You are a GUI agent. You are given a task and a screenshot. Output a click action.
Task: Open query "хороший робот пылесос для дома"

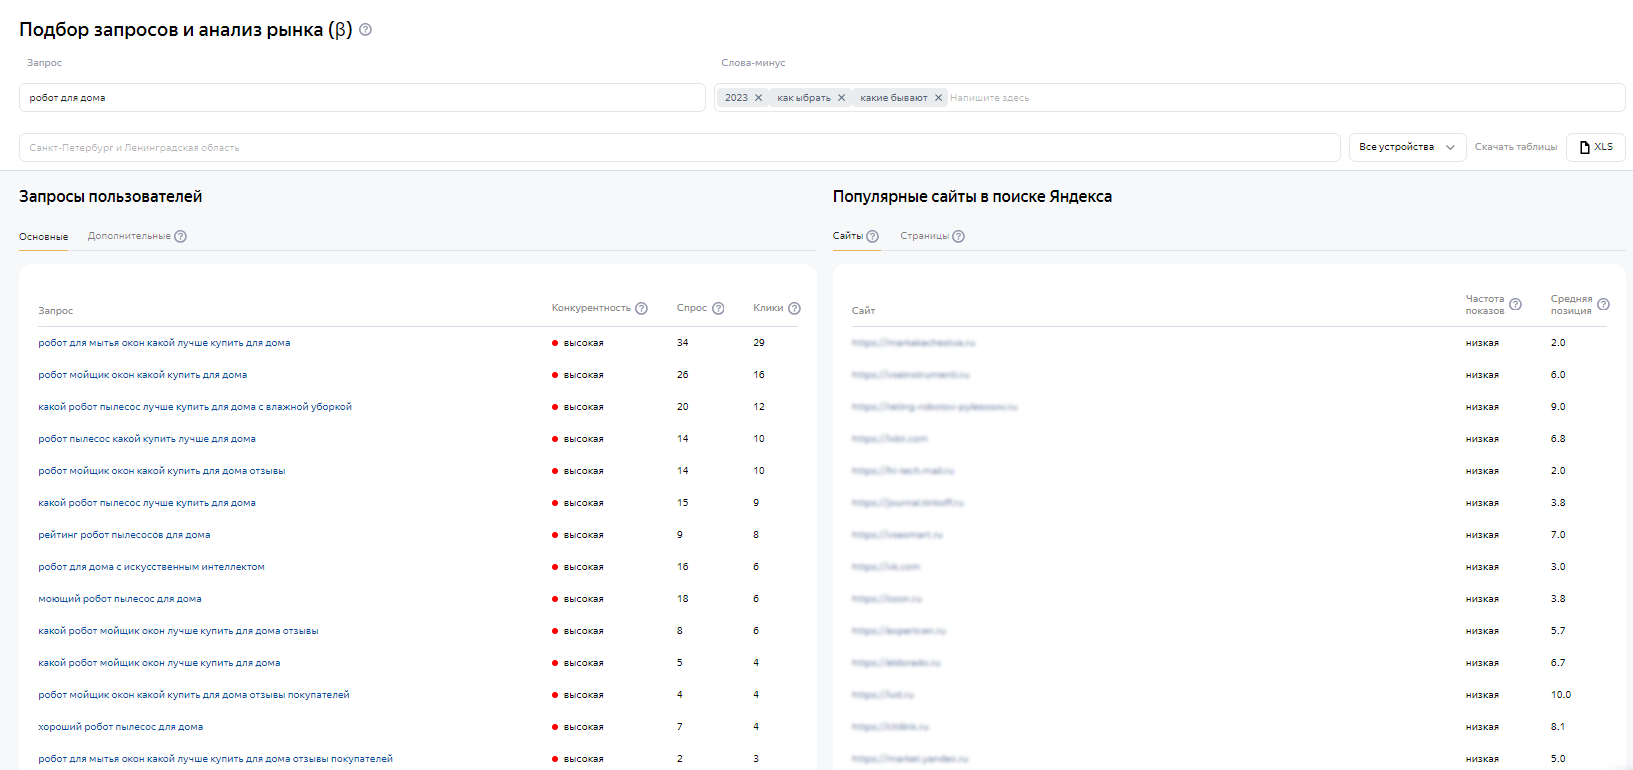(121, 727)
